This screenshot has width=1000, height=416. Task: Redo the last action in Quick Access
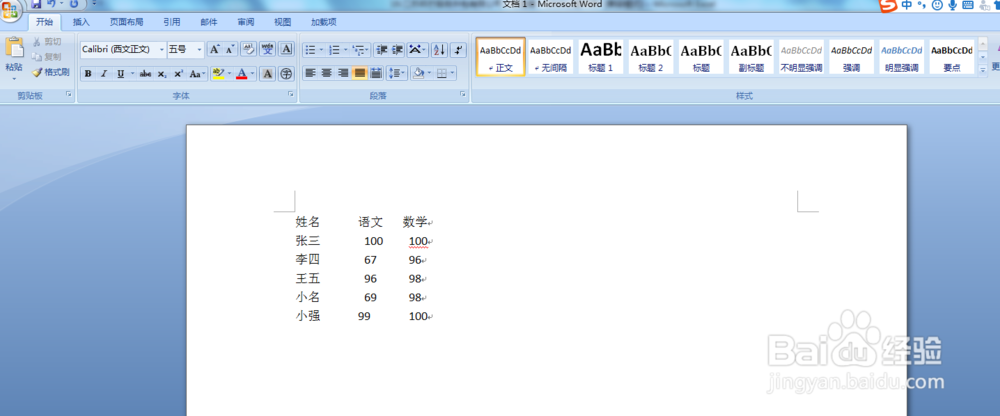[x=74, y=4]
